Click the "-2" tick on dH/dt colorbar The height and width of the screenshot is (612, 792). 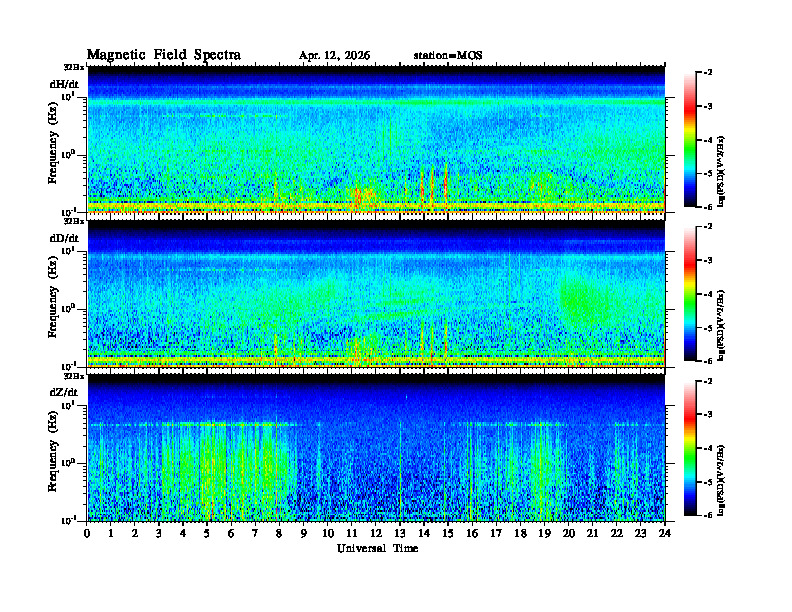click(x=708, y=73)
